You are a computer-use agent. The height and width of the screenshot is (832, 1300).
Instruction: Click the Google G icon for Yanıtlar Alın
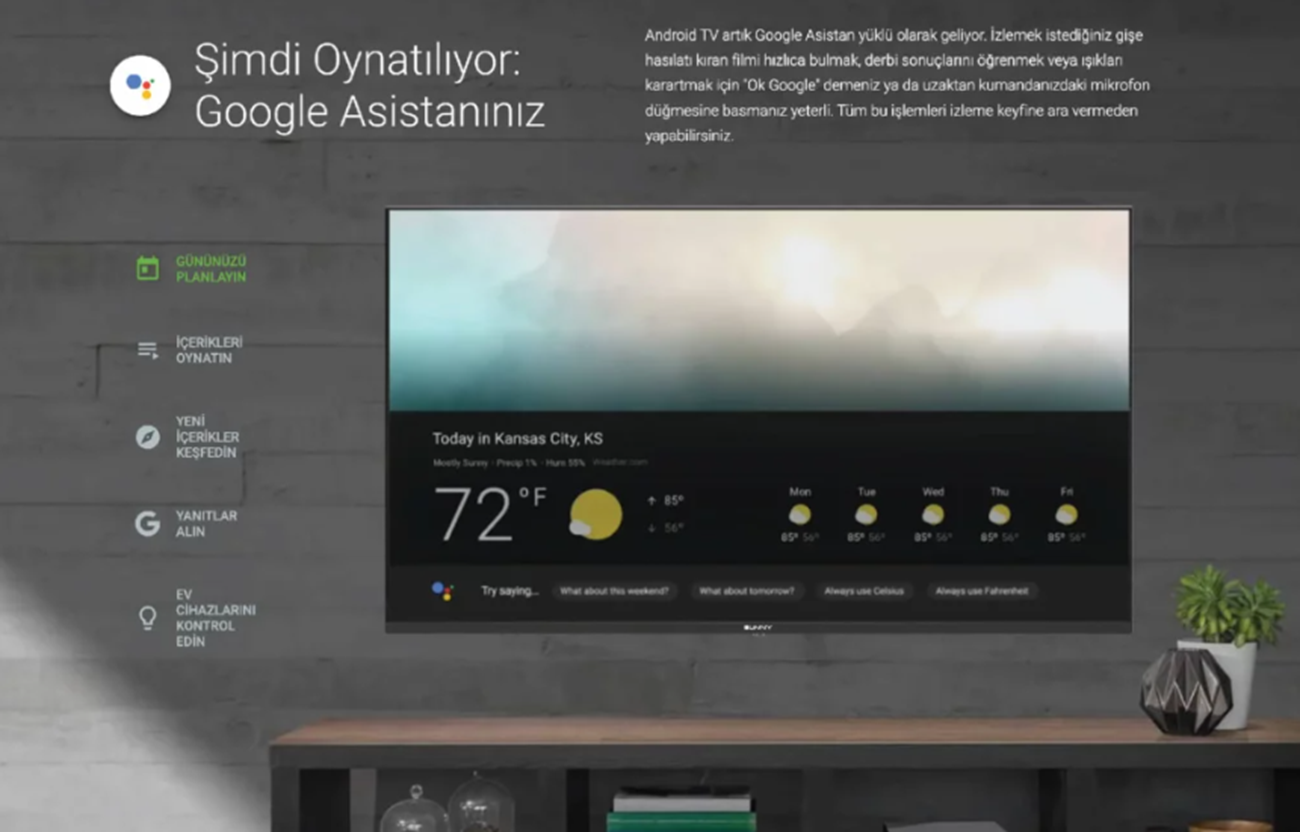147,523
